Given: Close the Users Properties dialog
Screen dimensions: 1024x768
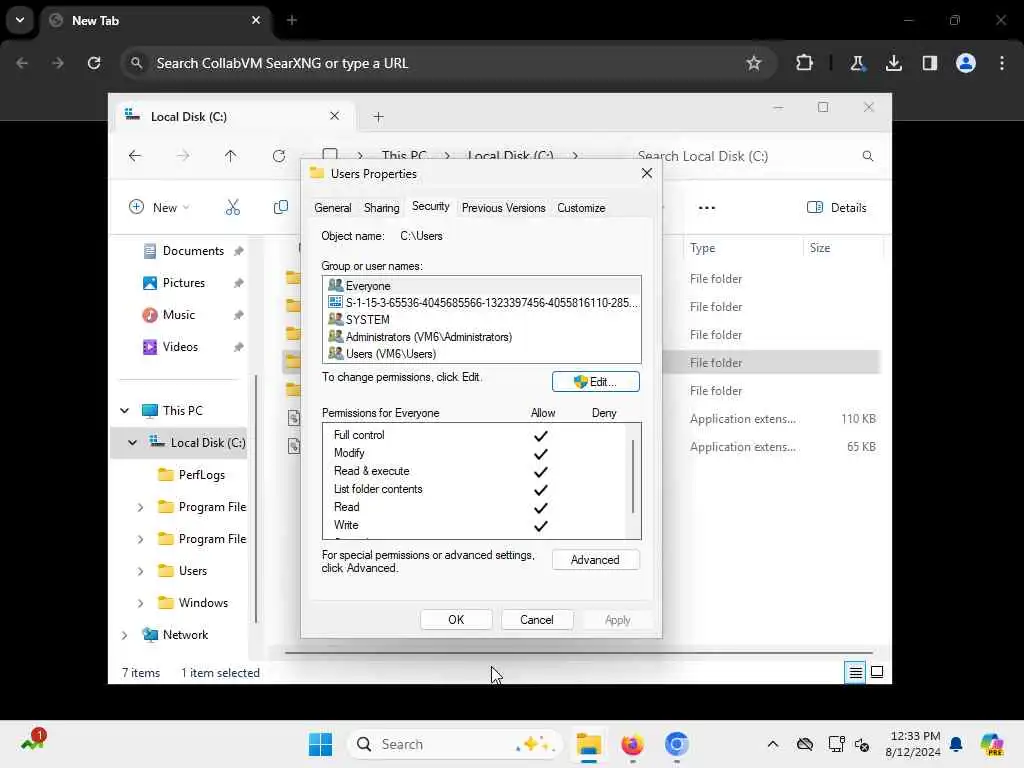Looking at the screenshot, I should pos(647,173).
